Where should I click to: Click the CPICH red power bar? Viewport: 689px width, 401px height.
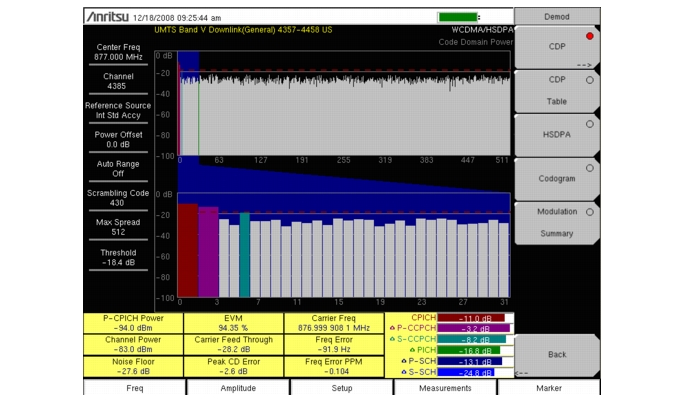[x=470, y=317]
